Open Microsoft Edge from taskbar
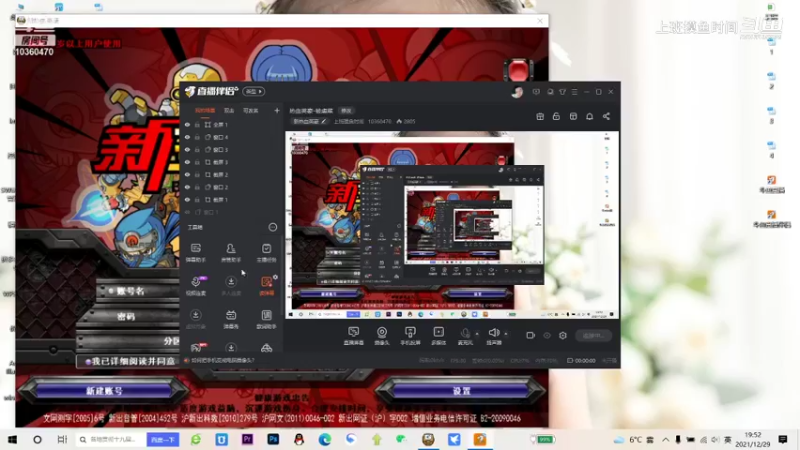Screen dimensions: 800x450 [x=325, y=439]
